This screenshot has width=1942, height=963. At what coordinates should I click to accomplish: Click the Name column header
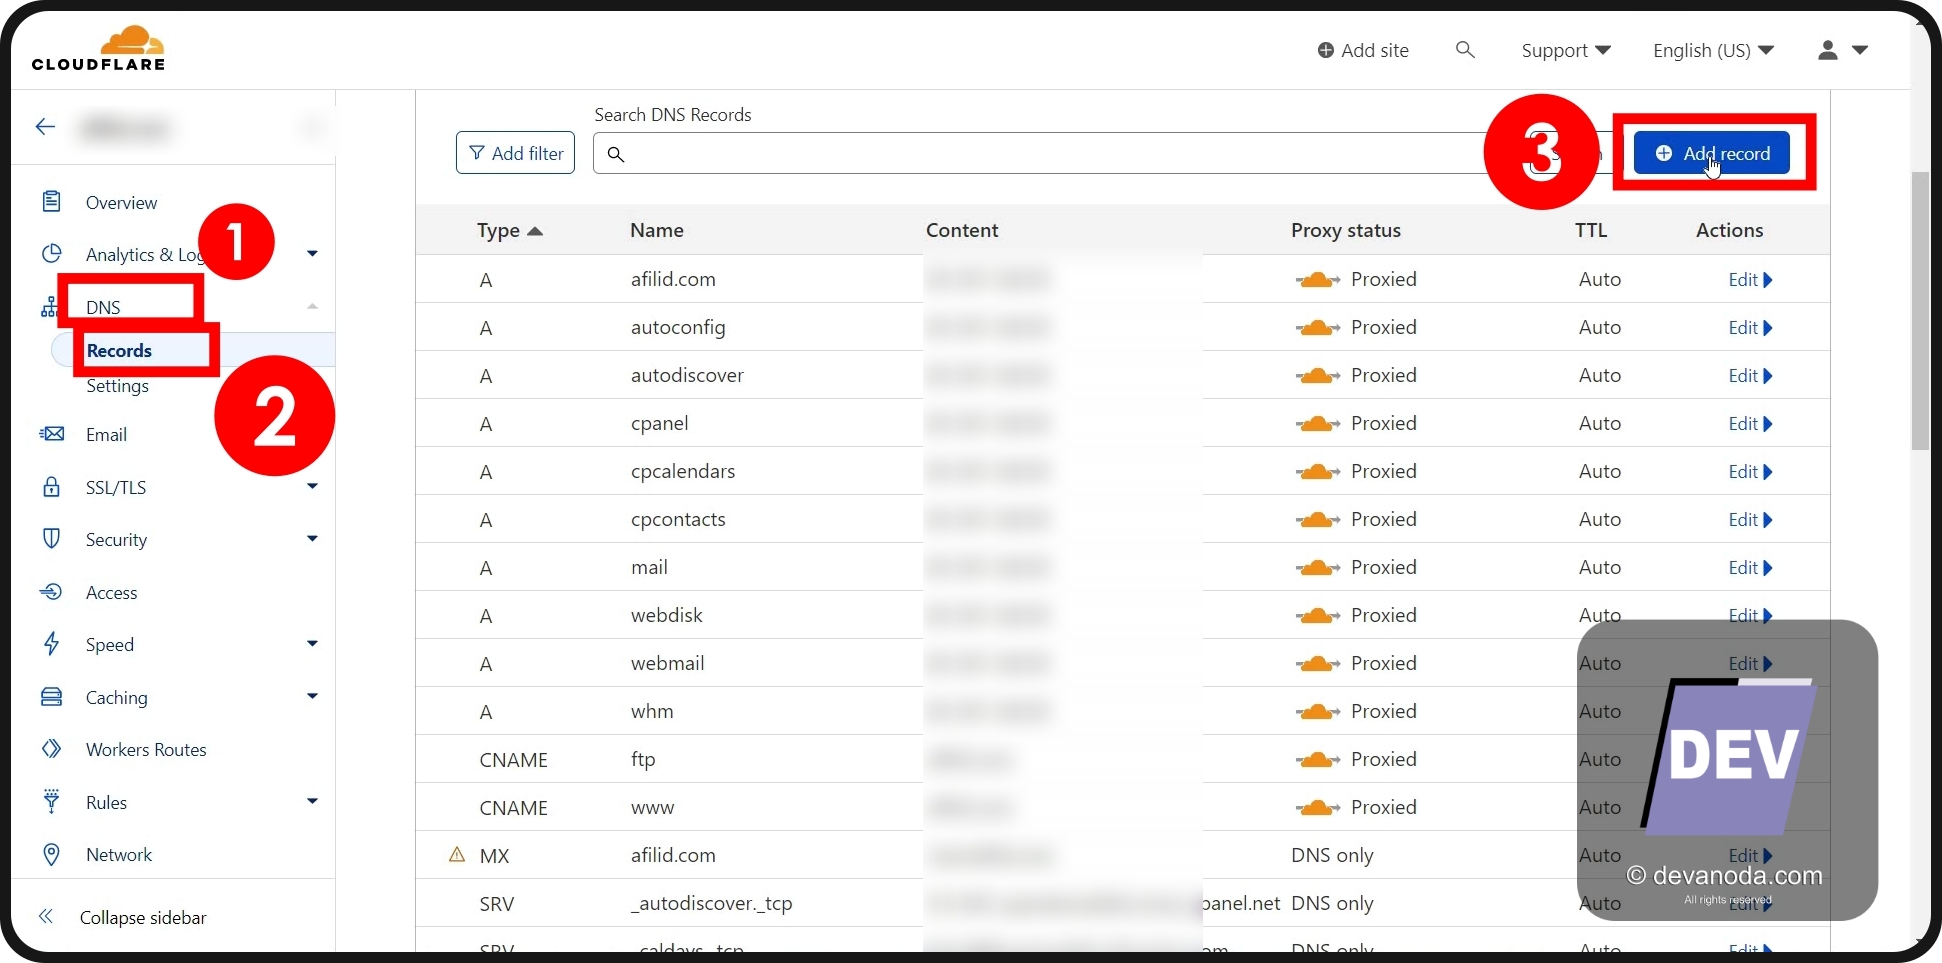point(657,230)
